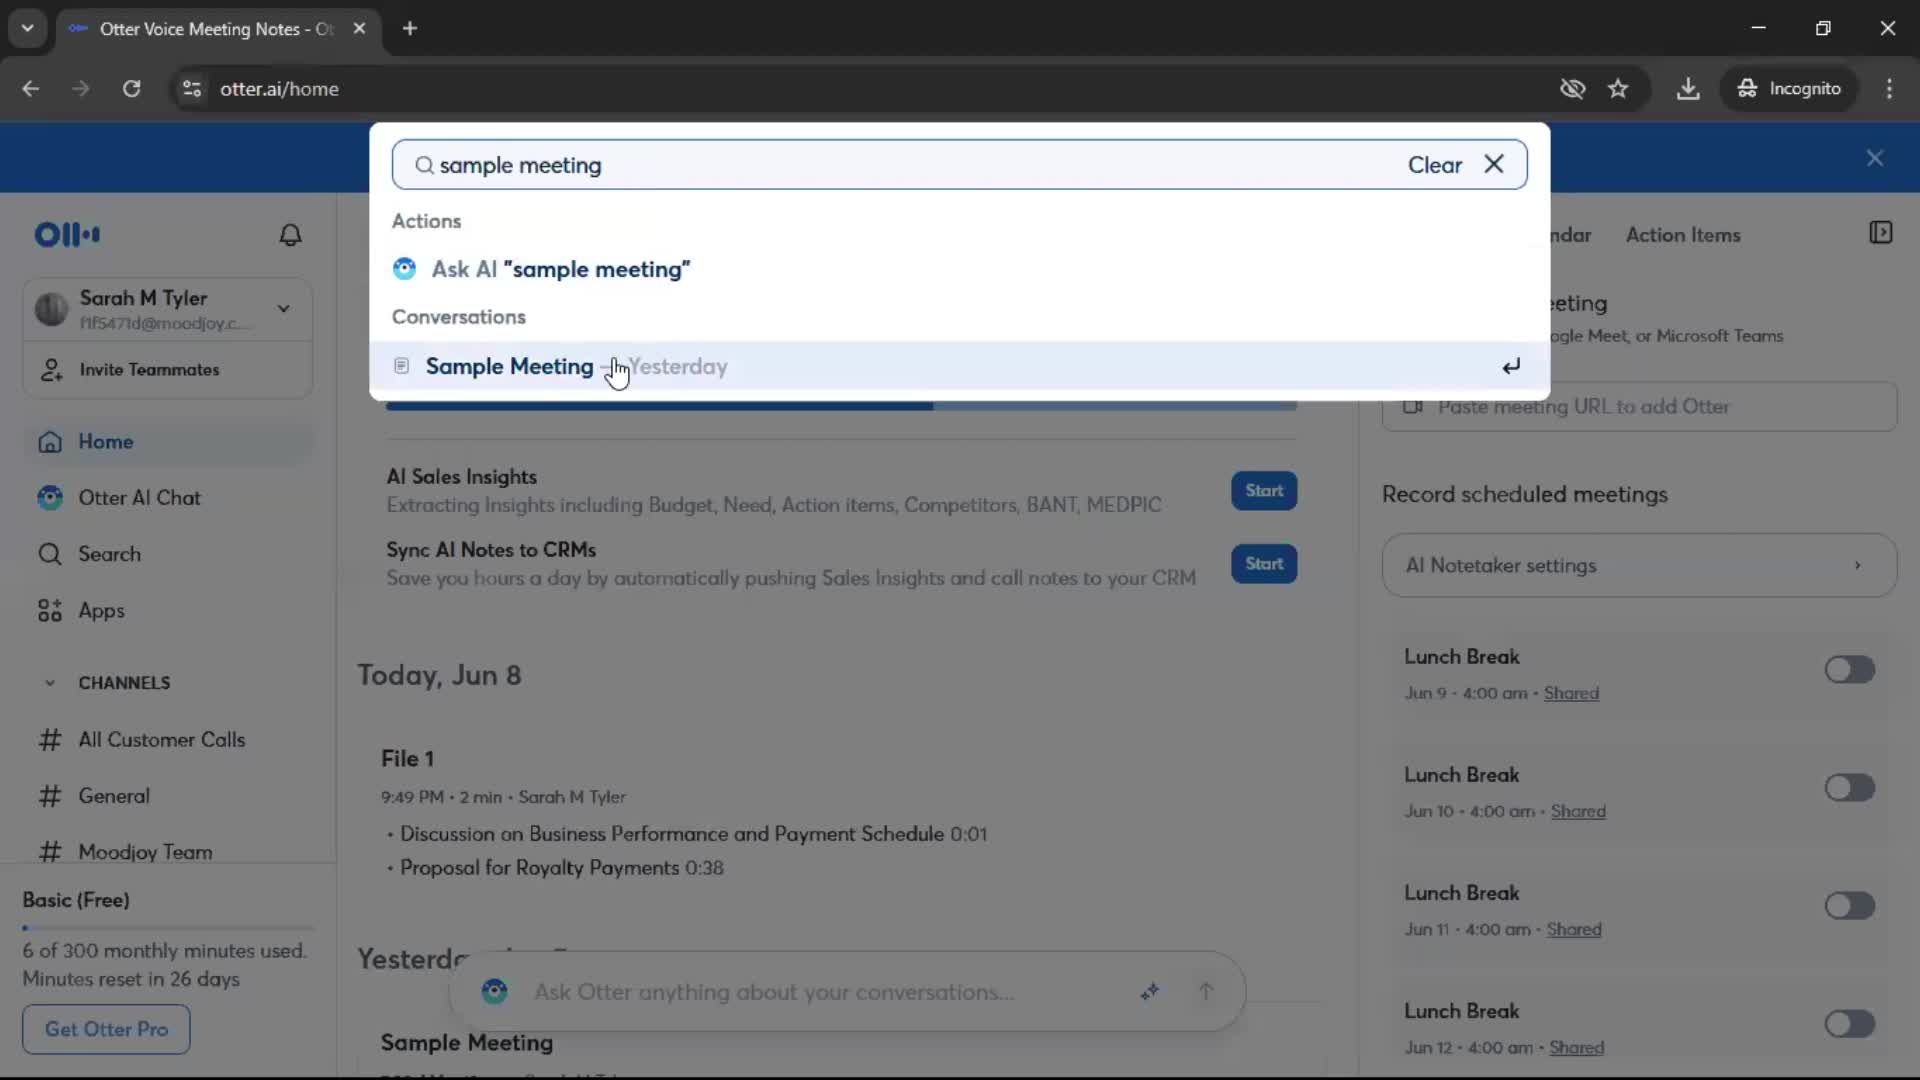Screen dimensions: 1920x1080
Task: Click 'Proposal for Royalty Payments 0:38'
Action: click(561, 868)
